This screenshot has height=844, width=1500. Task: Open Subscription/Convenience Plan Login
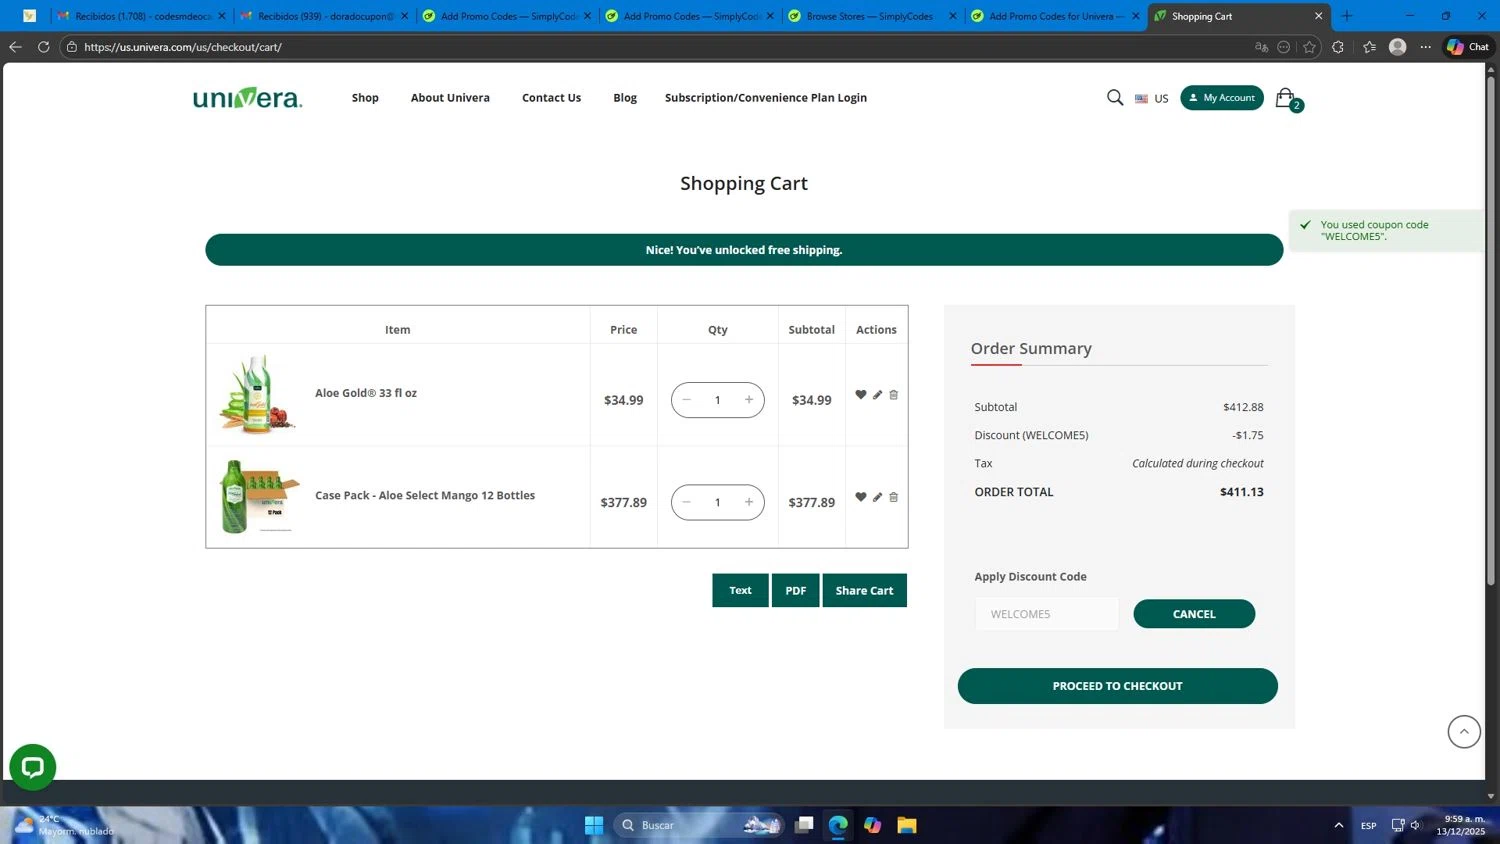point(766,98)
